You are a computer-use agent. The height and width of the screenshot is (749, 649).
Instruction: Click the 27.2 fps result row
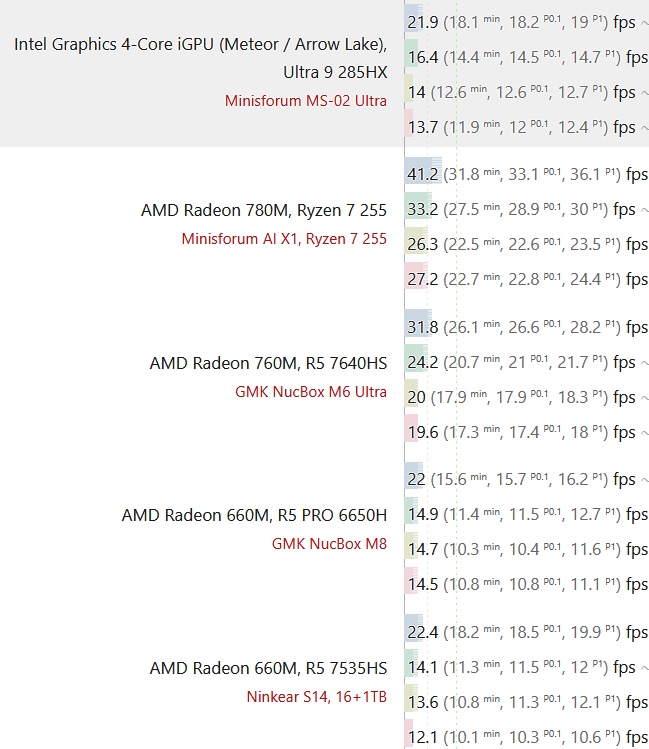(x=527, y=279)
